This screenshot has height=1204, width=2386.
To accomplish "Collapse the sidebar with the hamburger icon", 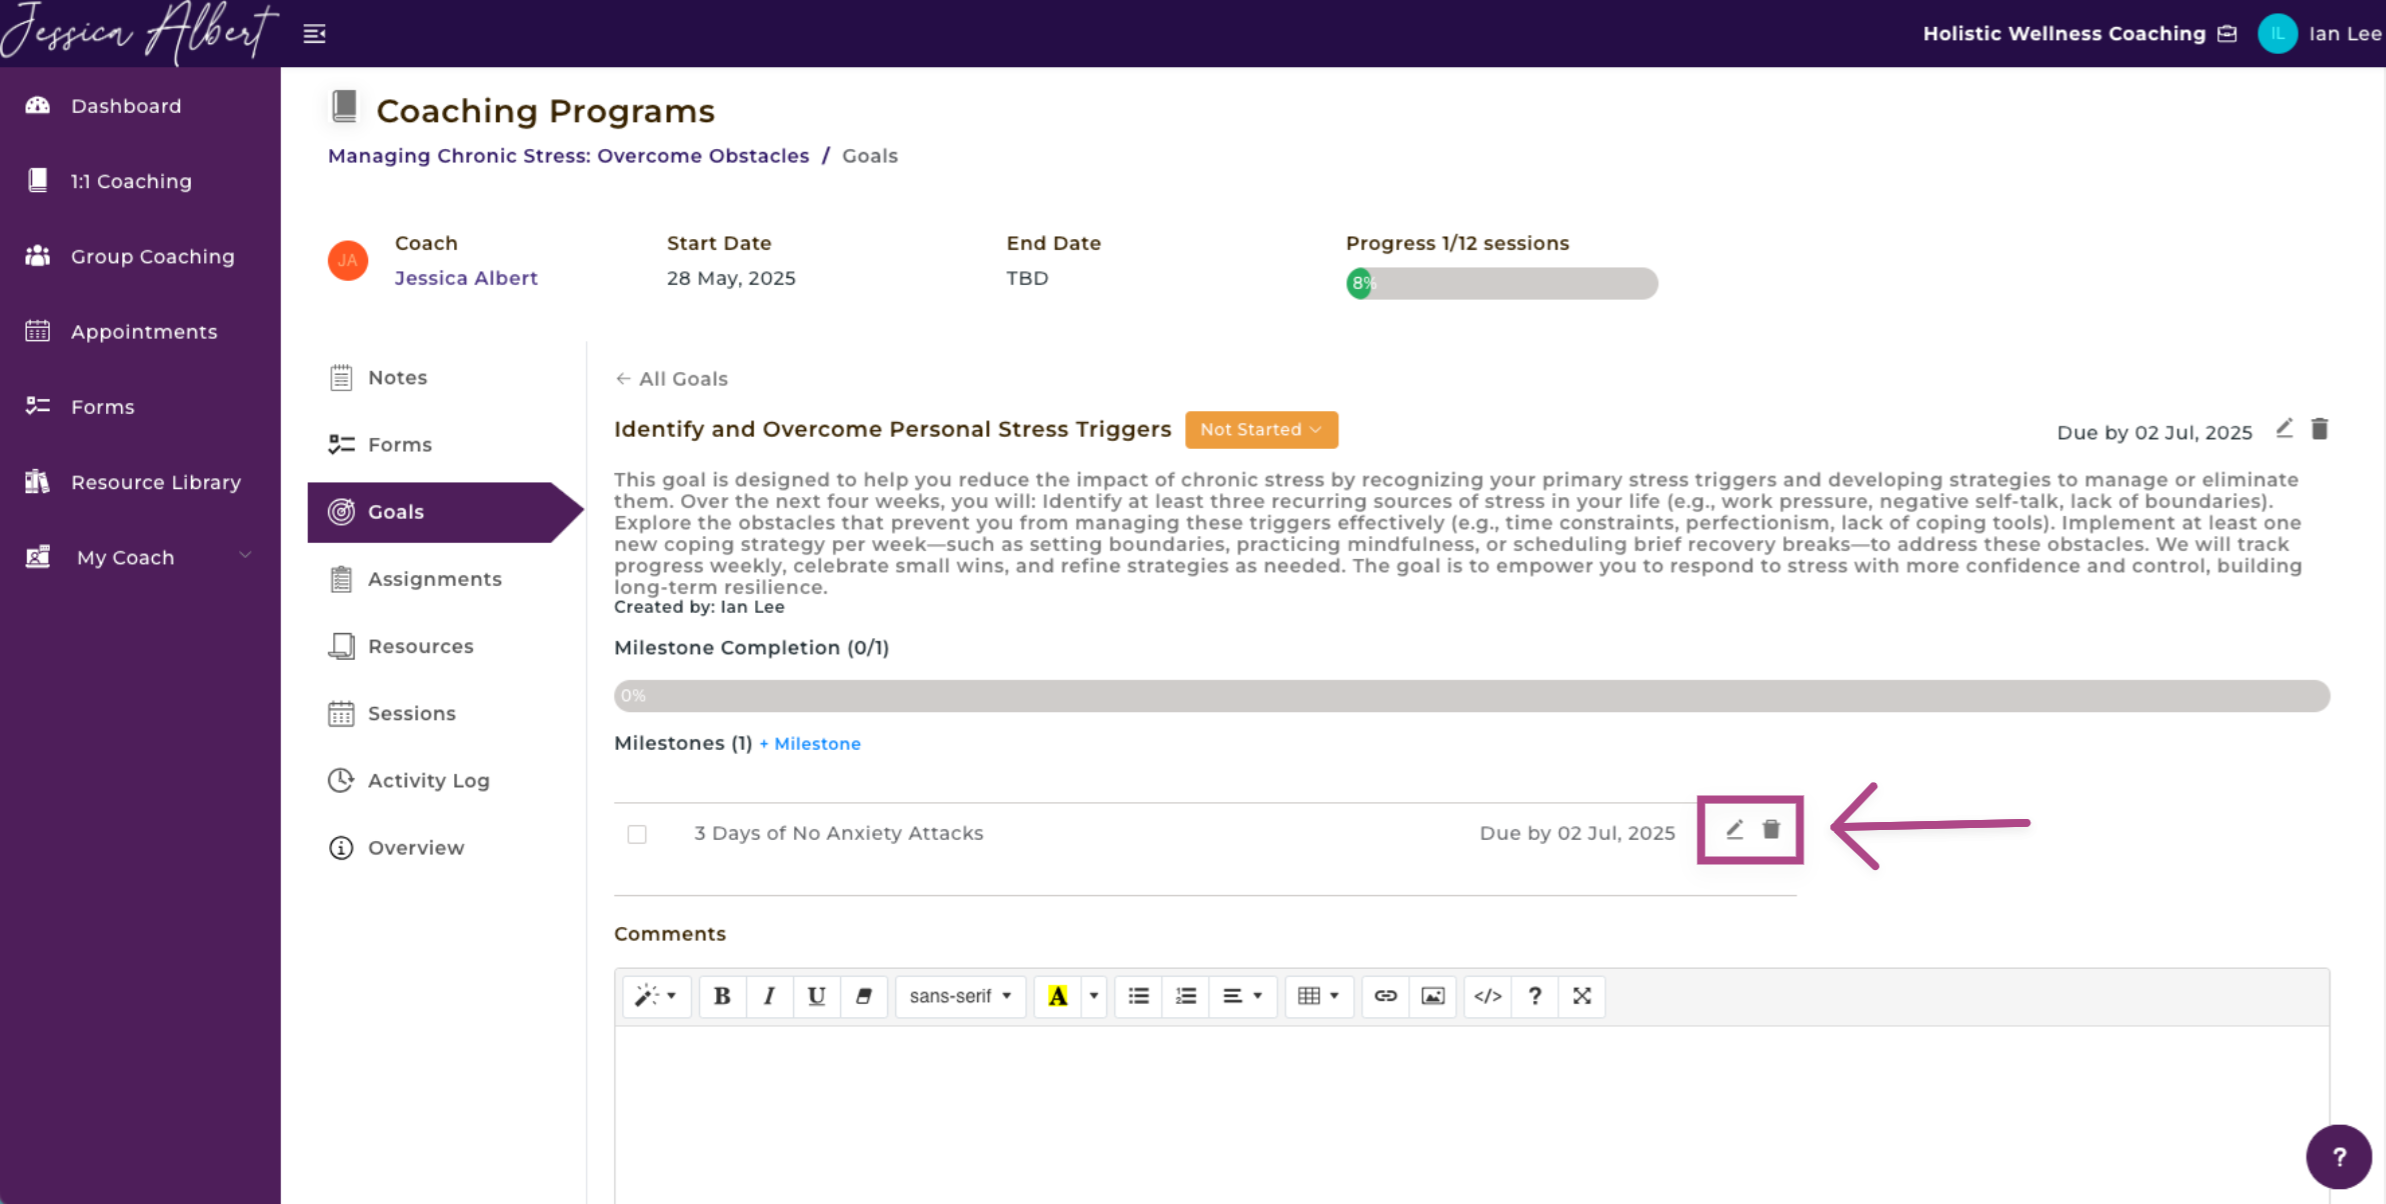I will tap(314, 34).
